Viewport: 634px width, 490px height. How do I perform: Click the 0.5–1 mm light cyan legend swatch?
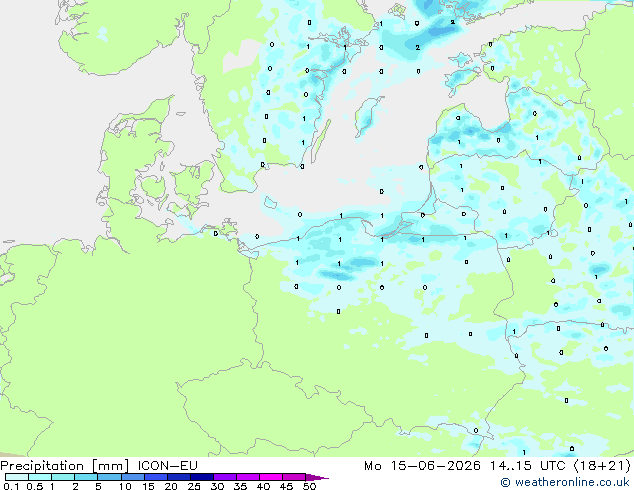pos(40,477)
